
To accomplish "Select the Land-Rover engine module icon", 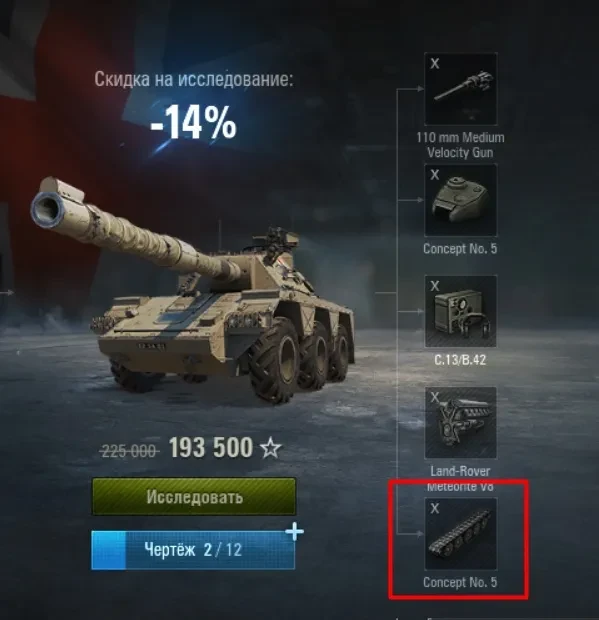I will 461,422.
